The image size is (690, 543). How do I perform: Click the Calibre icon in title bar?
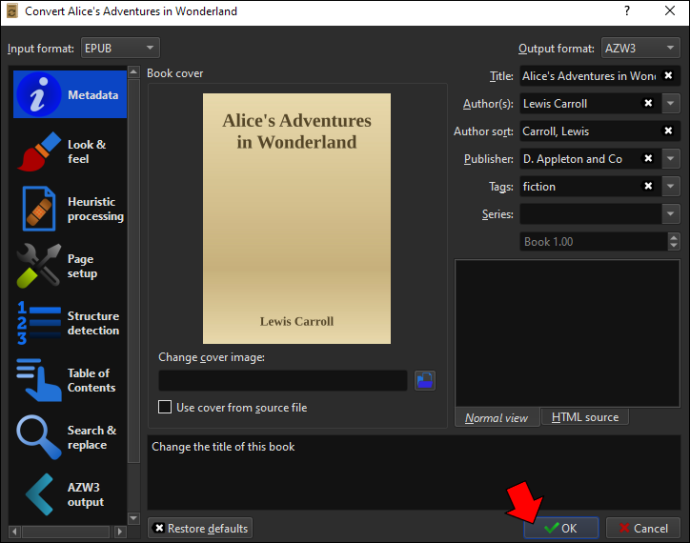coord(12,11)
